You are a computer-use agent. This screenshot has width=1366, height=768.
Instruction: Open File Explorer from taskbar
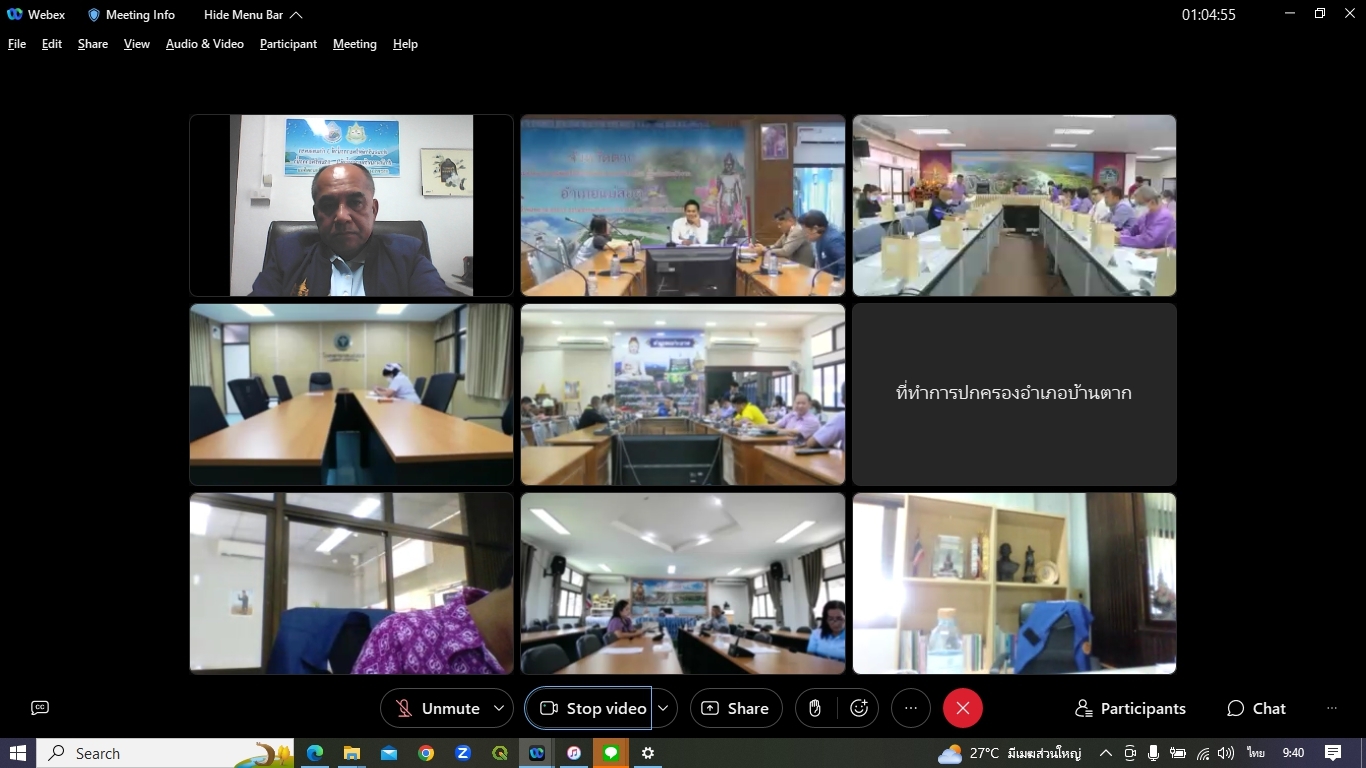coord(352,753)
